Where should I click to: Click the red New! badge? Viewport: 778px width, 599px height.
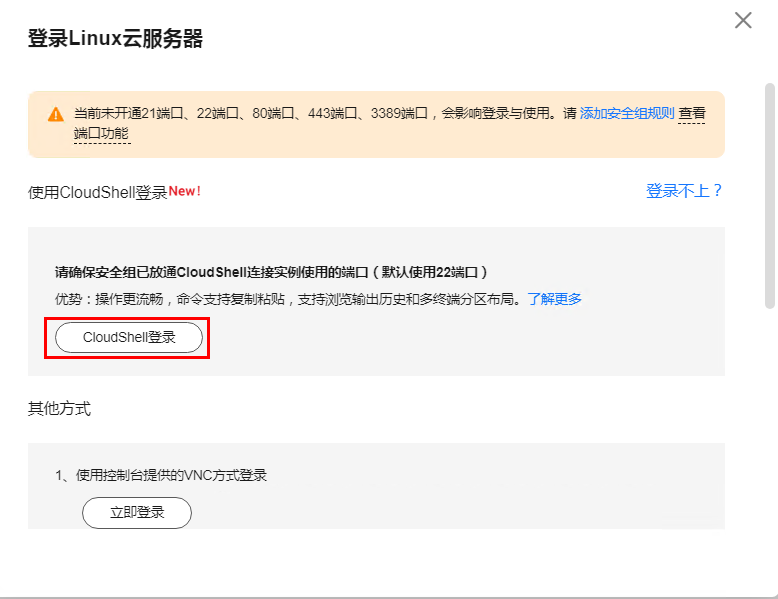point(185,191)
